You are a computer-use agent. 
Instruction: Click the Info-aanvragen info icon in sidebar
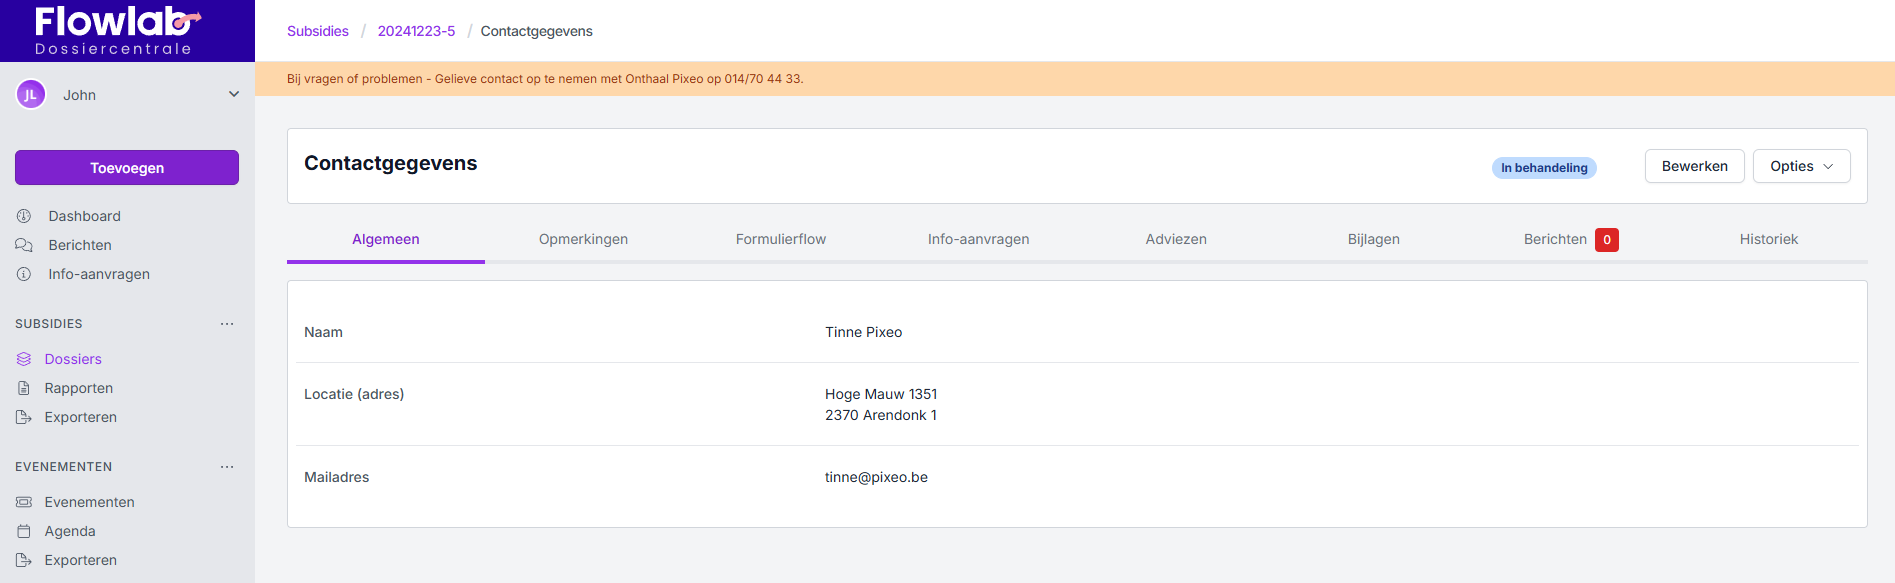point(24,274)
